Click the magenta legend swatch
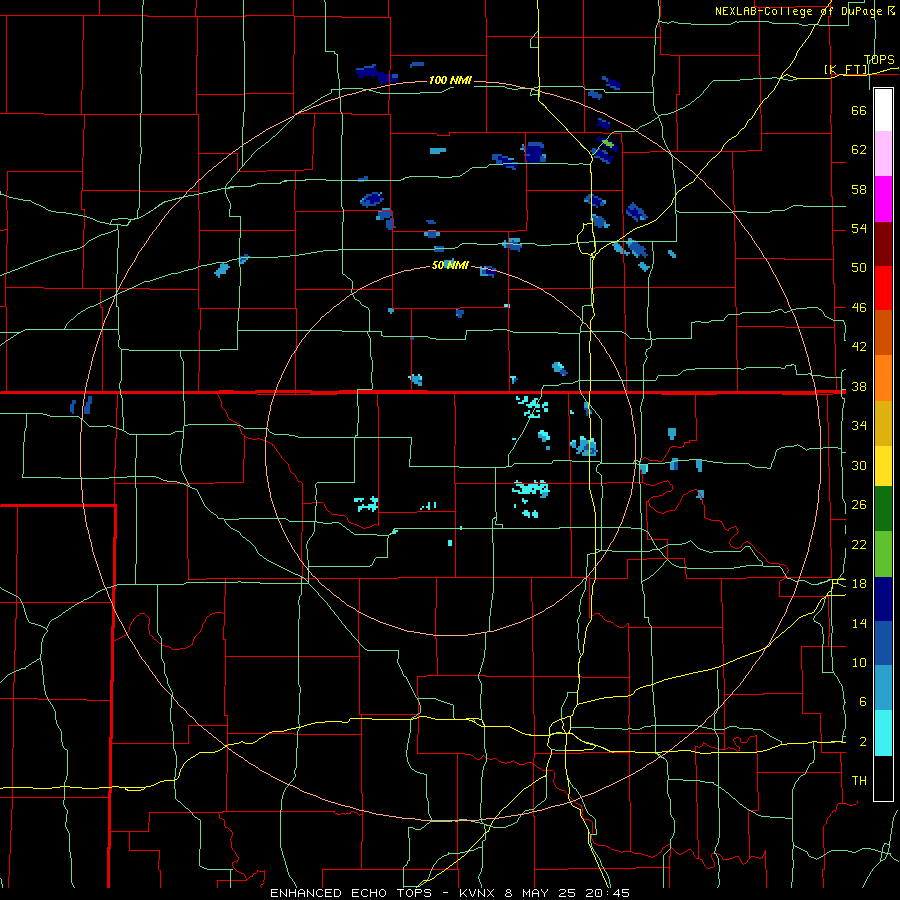 [883, 199]
